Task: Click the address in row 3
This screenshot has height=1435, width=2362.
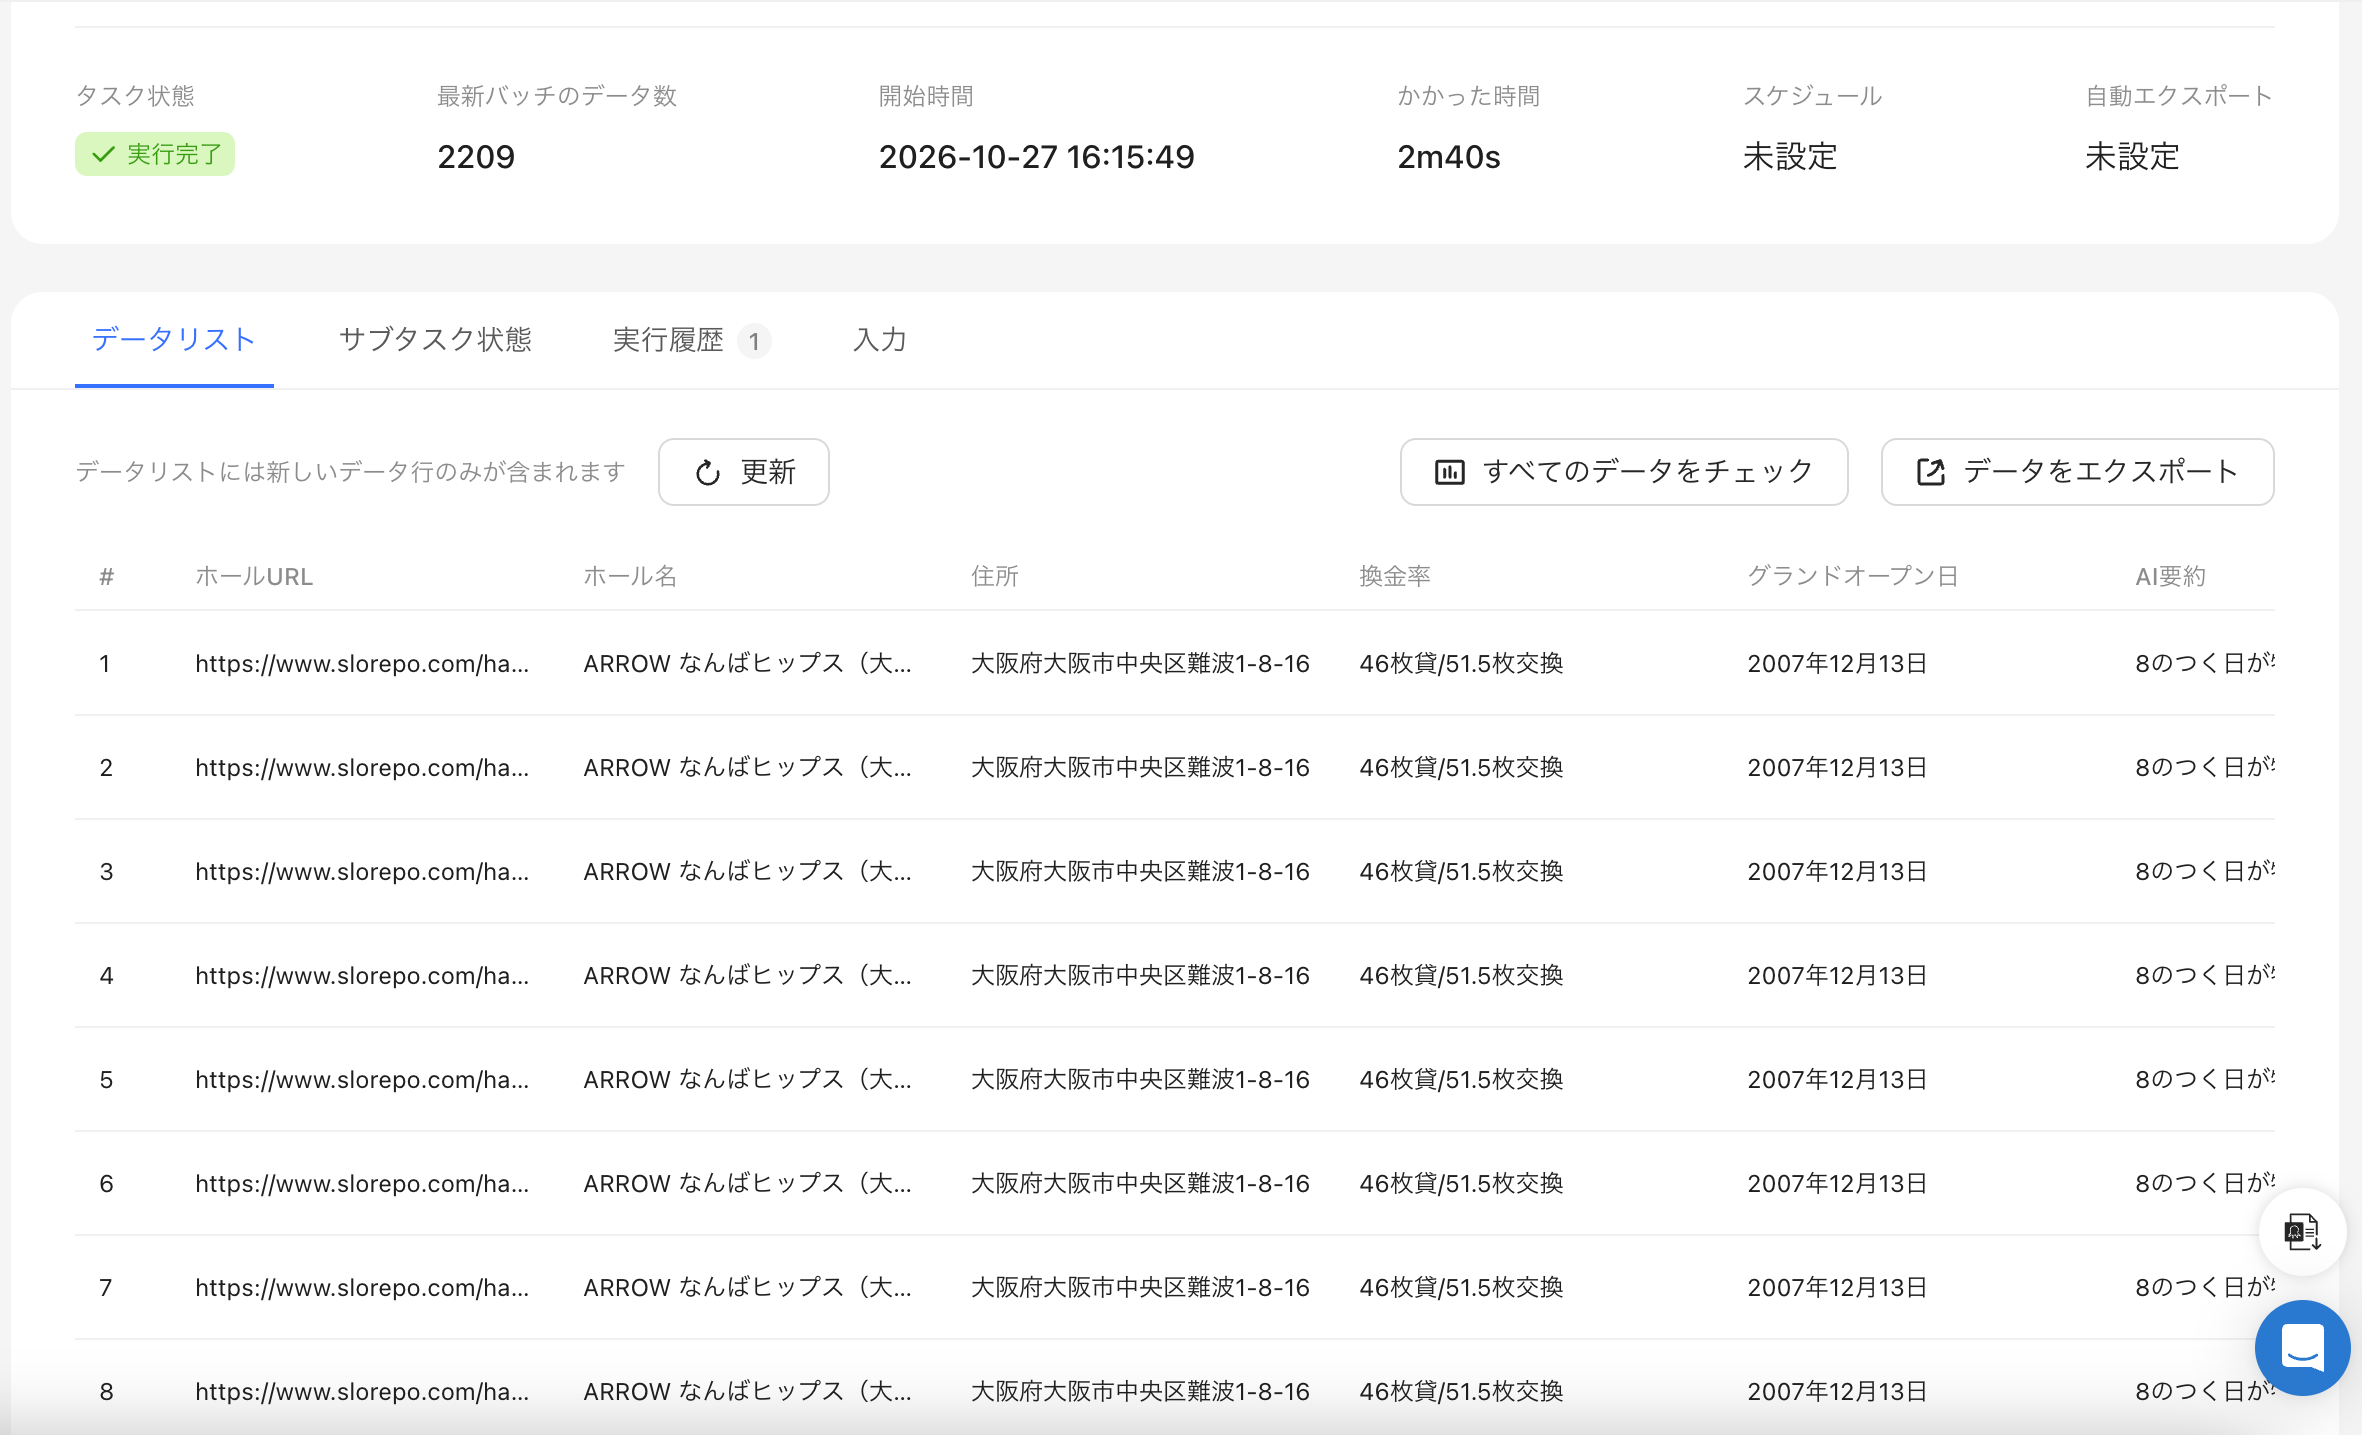Action: pyautogui.click(x=1140, y=871)
